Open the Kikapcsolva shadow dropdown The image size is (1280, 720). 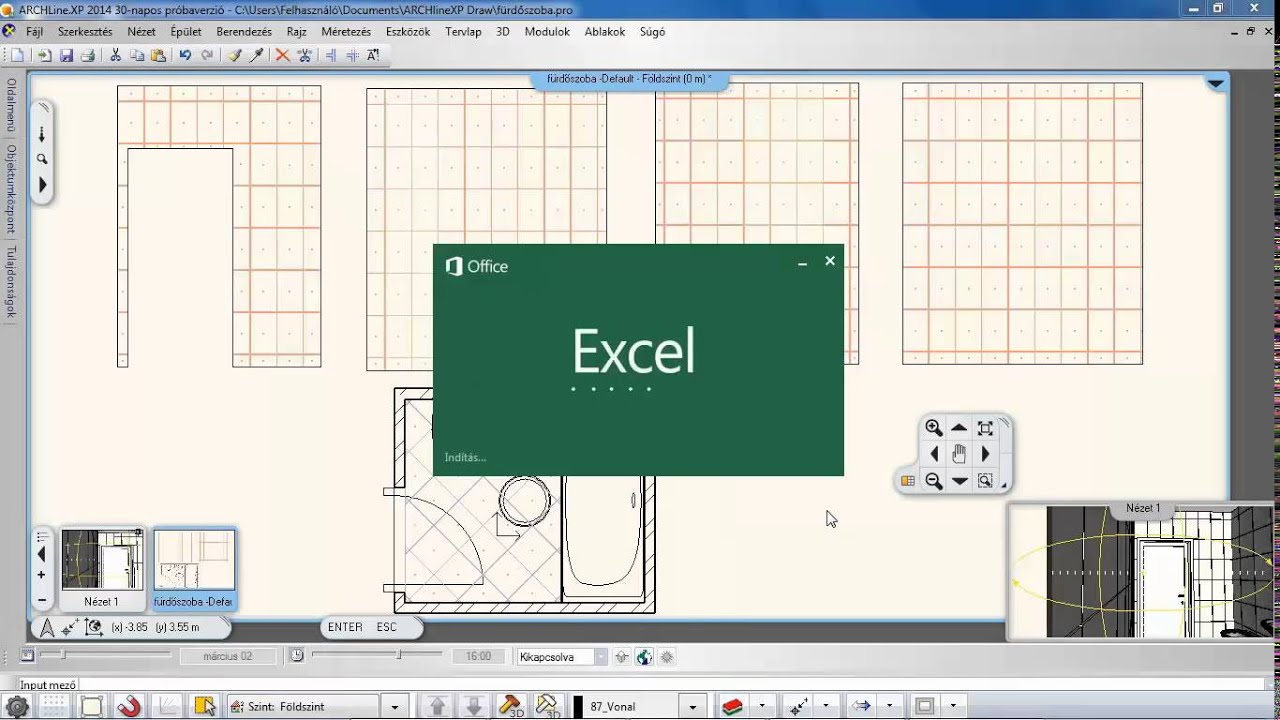point(601,657)
